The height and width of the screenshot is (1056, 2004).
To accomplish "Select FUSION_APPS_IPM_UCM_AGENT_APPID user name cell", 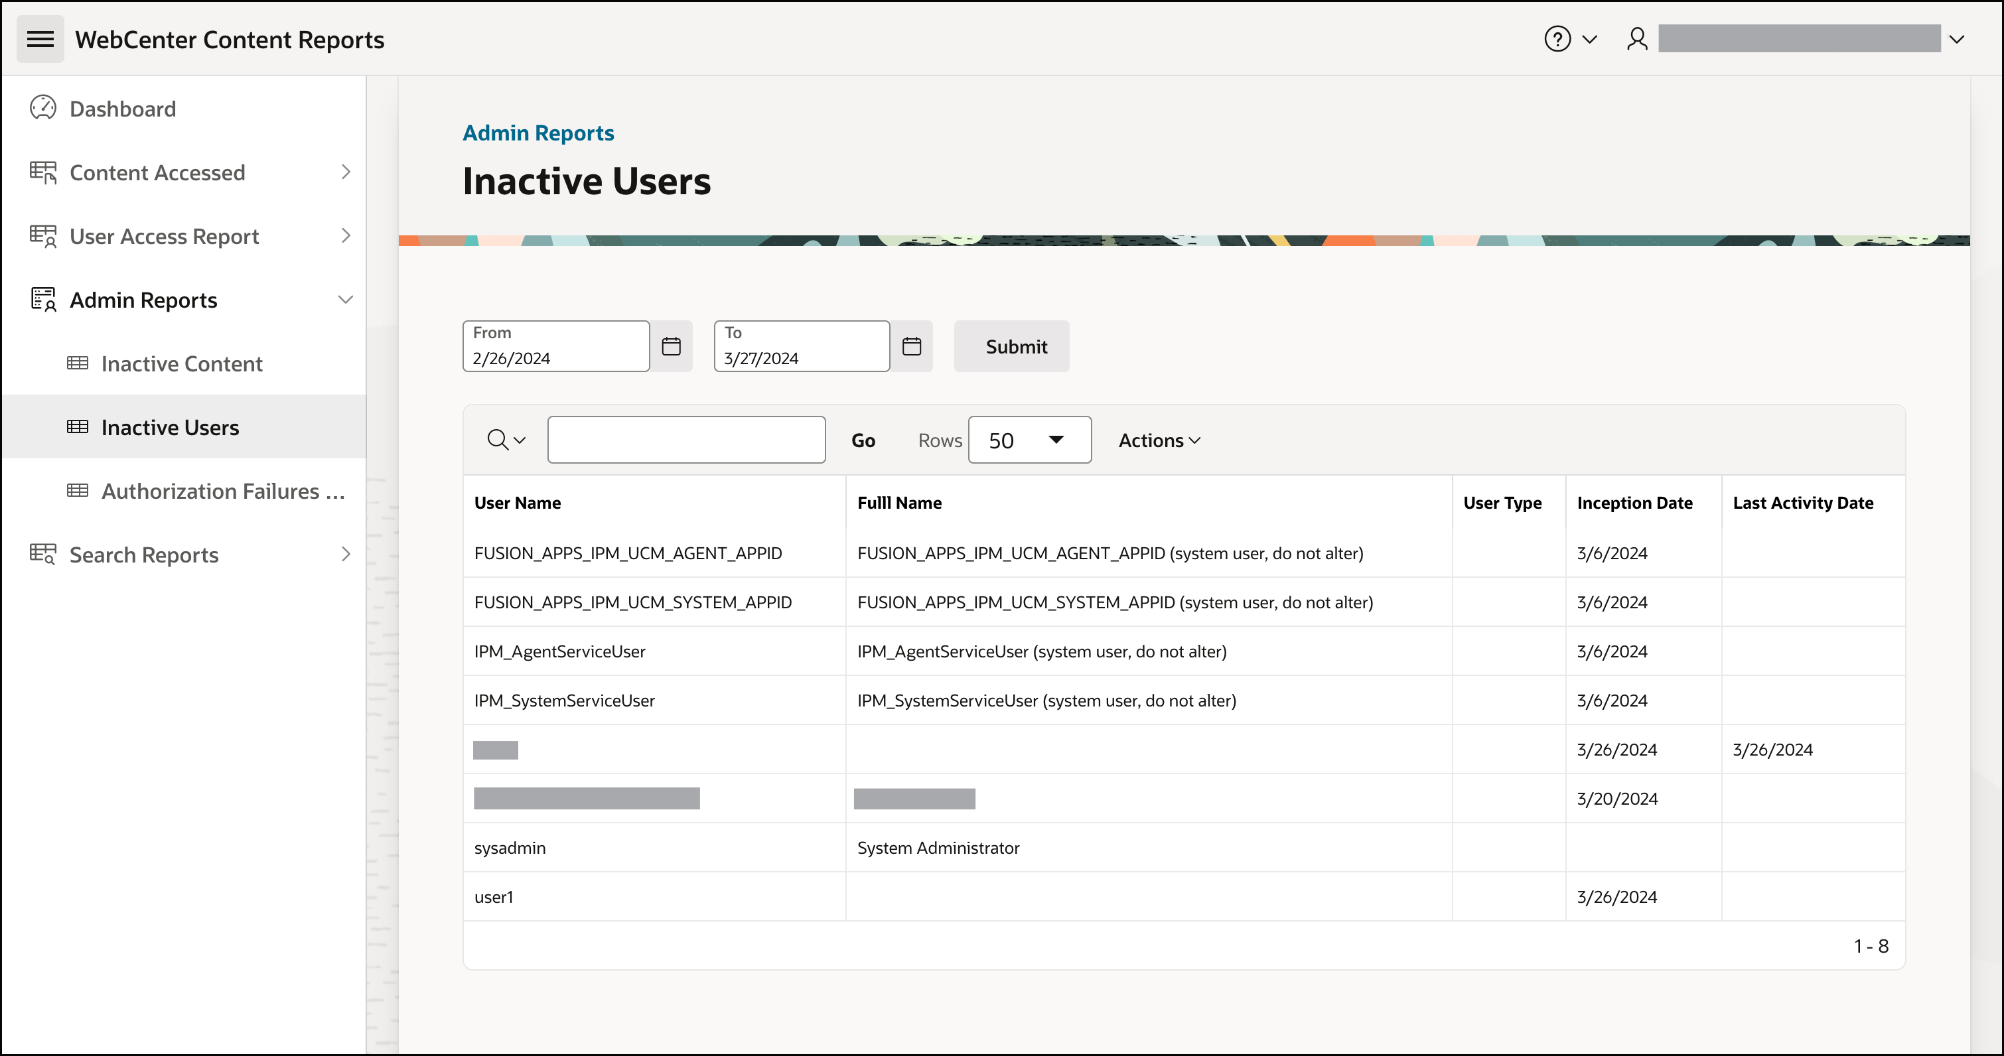I will pos(654,553).
